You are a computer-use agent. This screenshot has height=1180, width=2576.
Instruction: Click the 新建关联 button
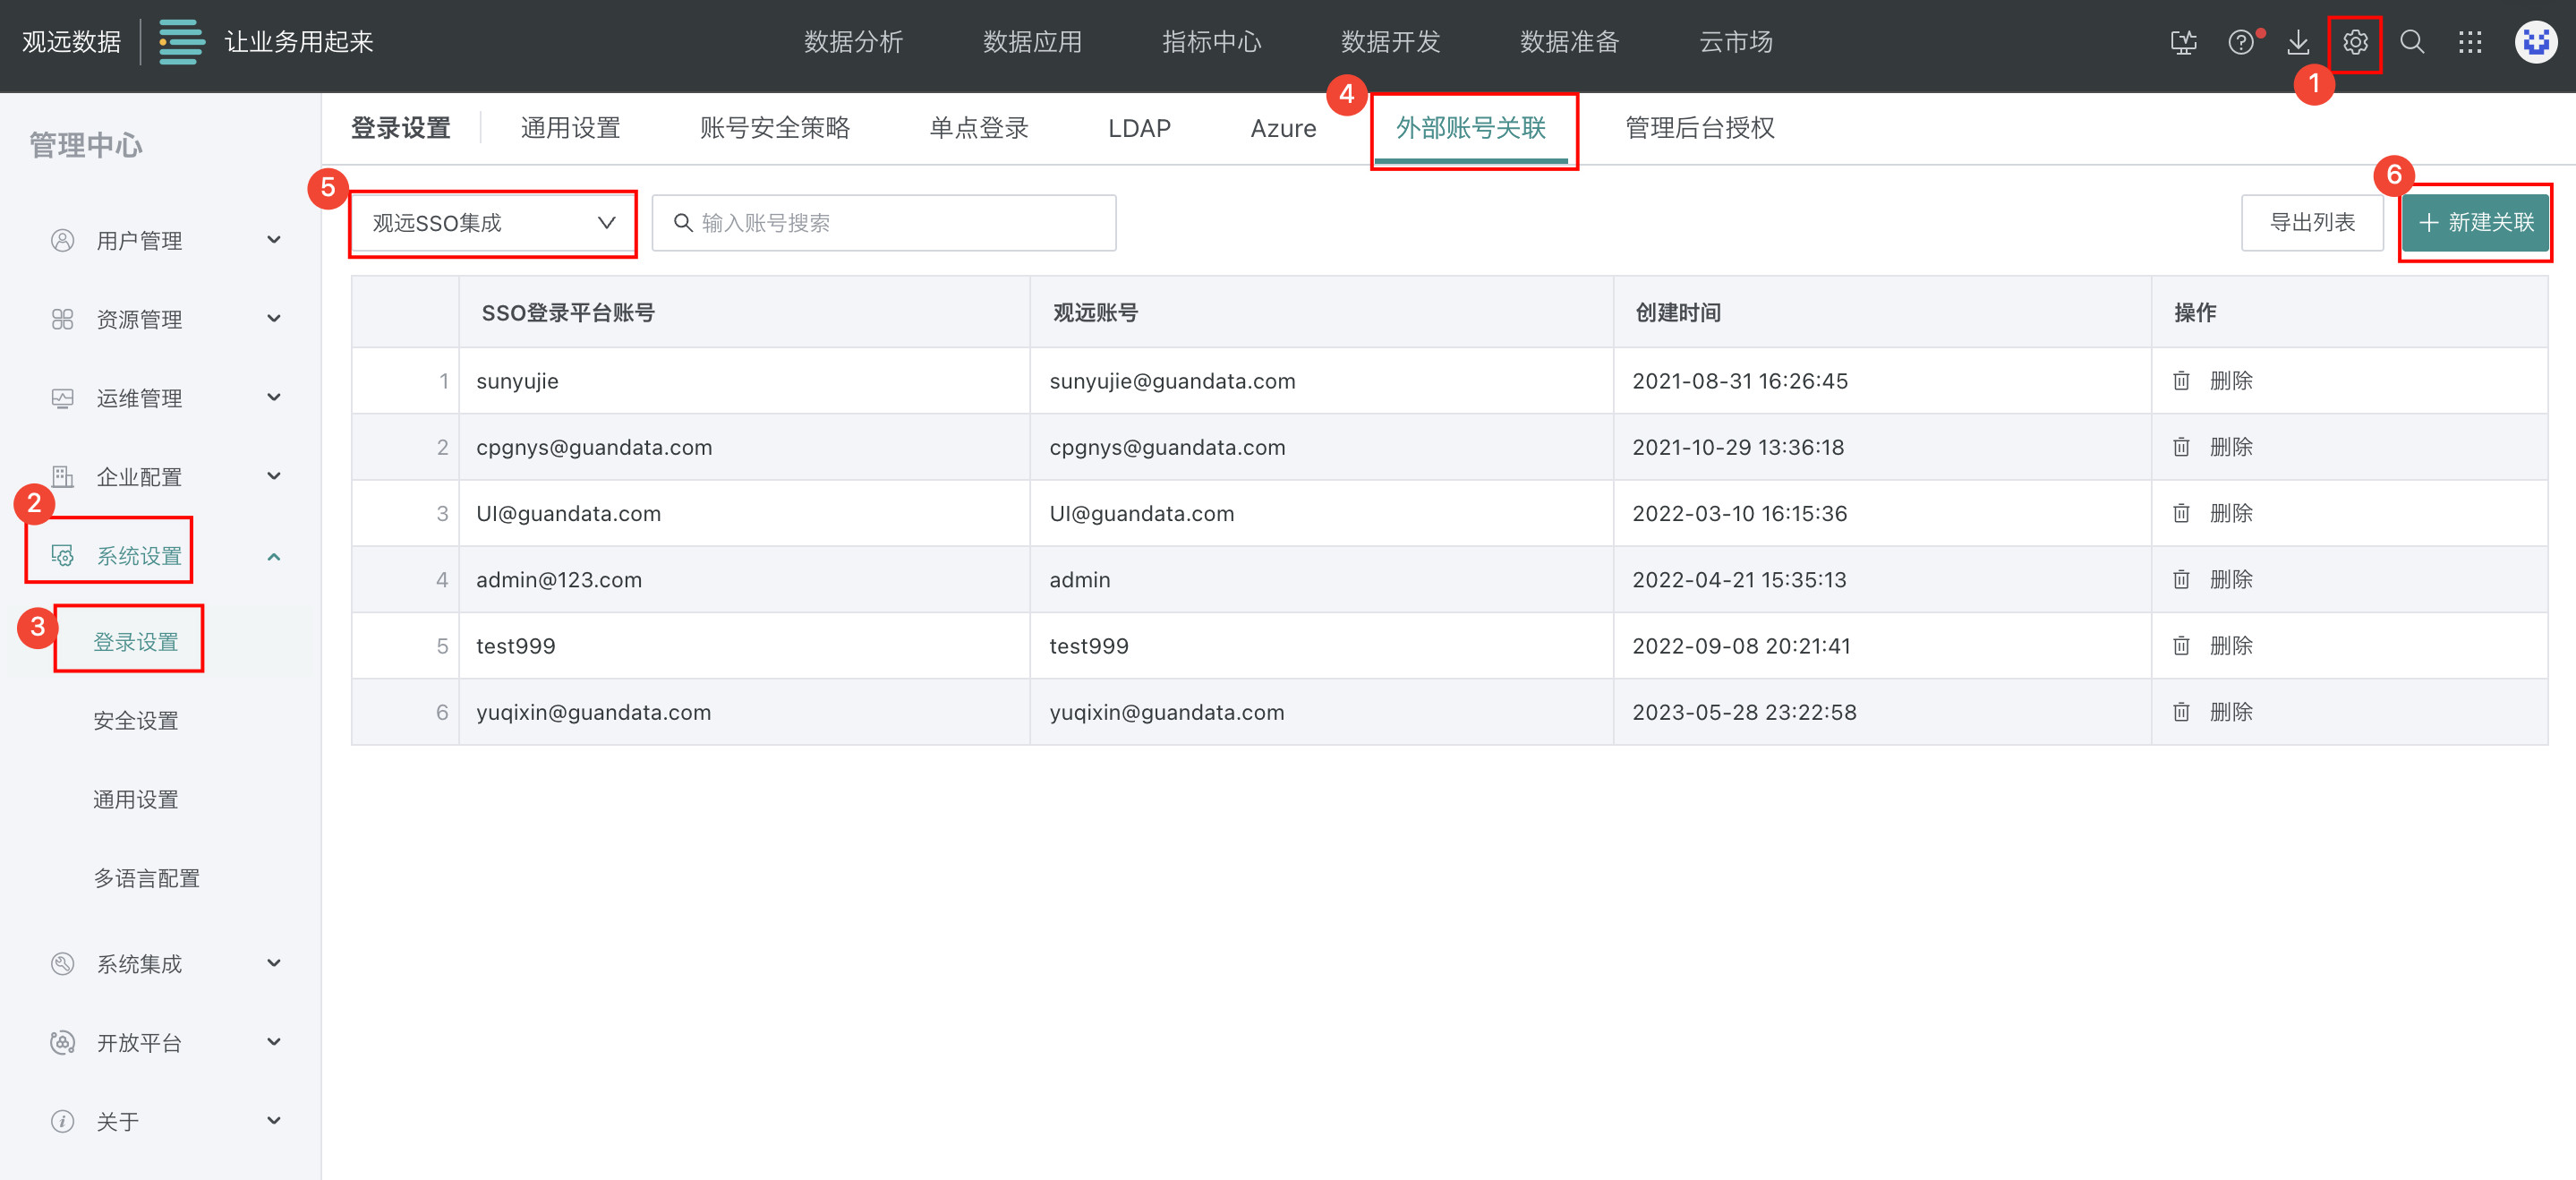(x=2474, y=222)
